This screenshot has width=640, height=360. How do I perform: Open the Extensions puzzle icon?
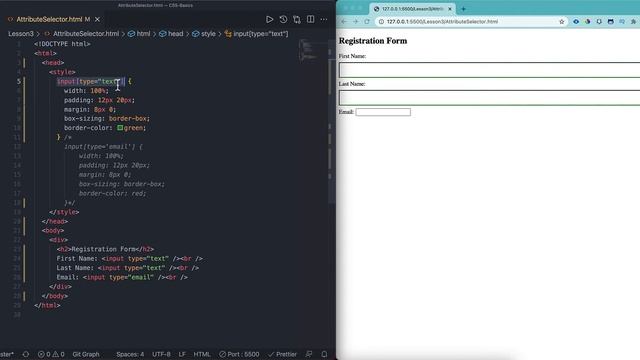click(x=633, y=22)
